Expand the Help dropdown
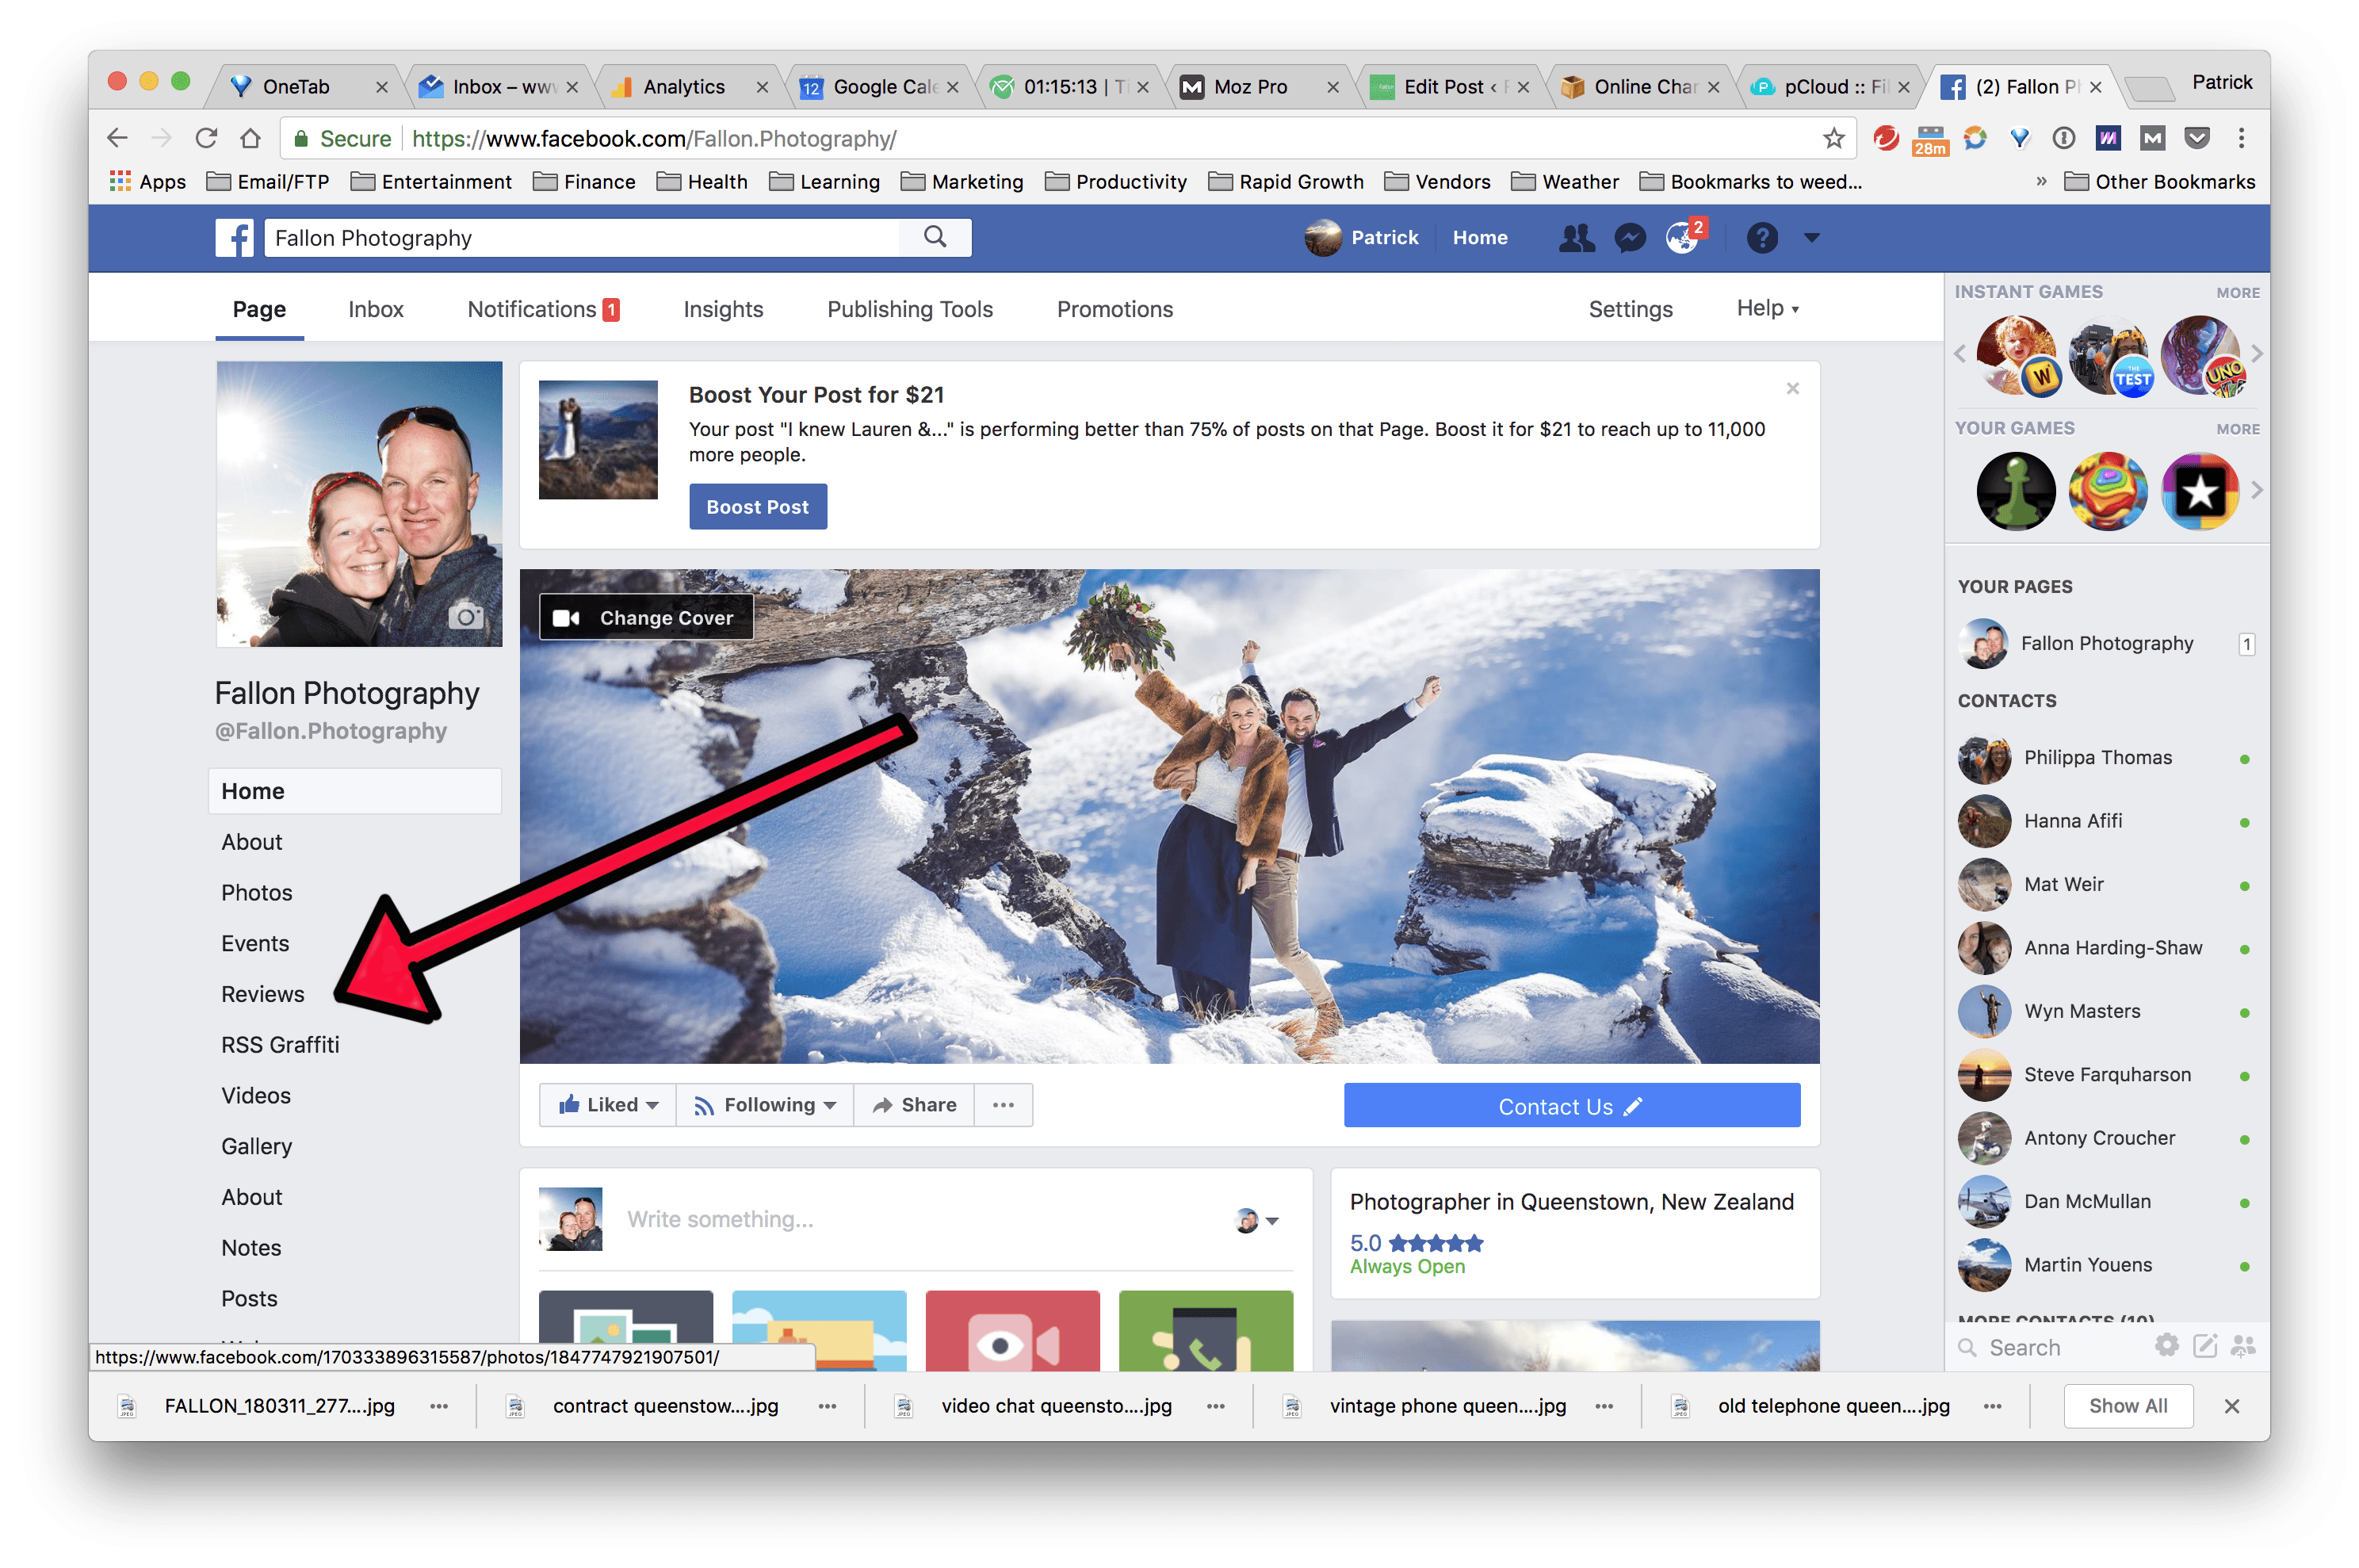The height and width of the screenshot is (1568, 2359). click(1768, 308)
